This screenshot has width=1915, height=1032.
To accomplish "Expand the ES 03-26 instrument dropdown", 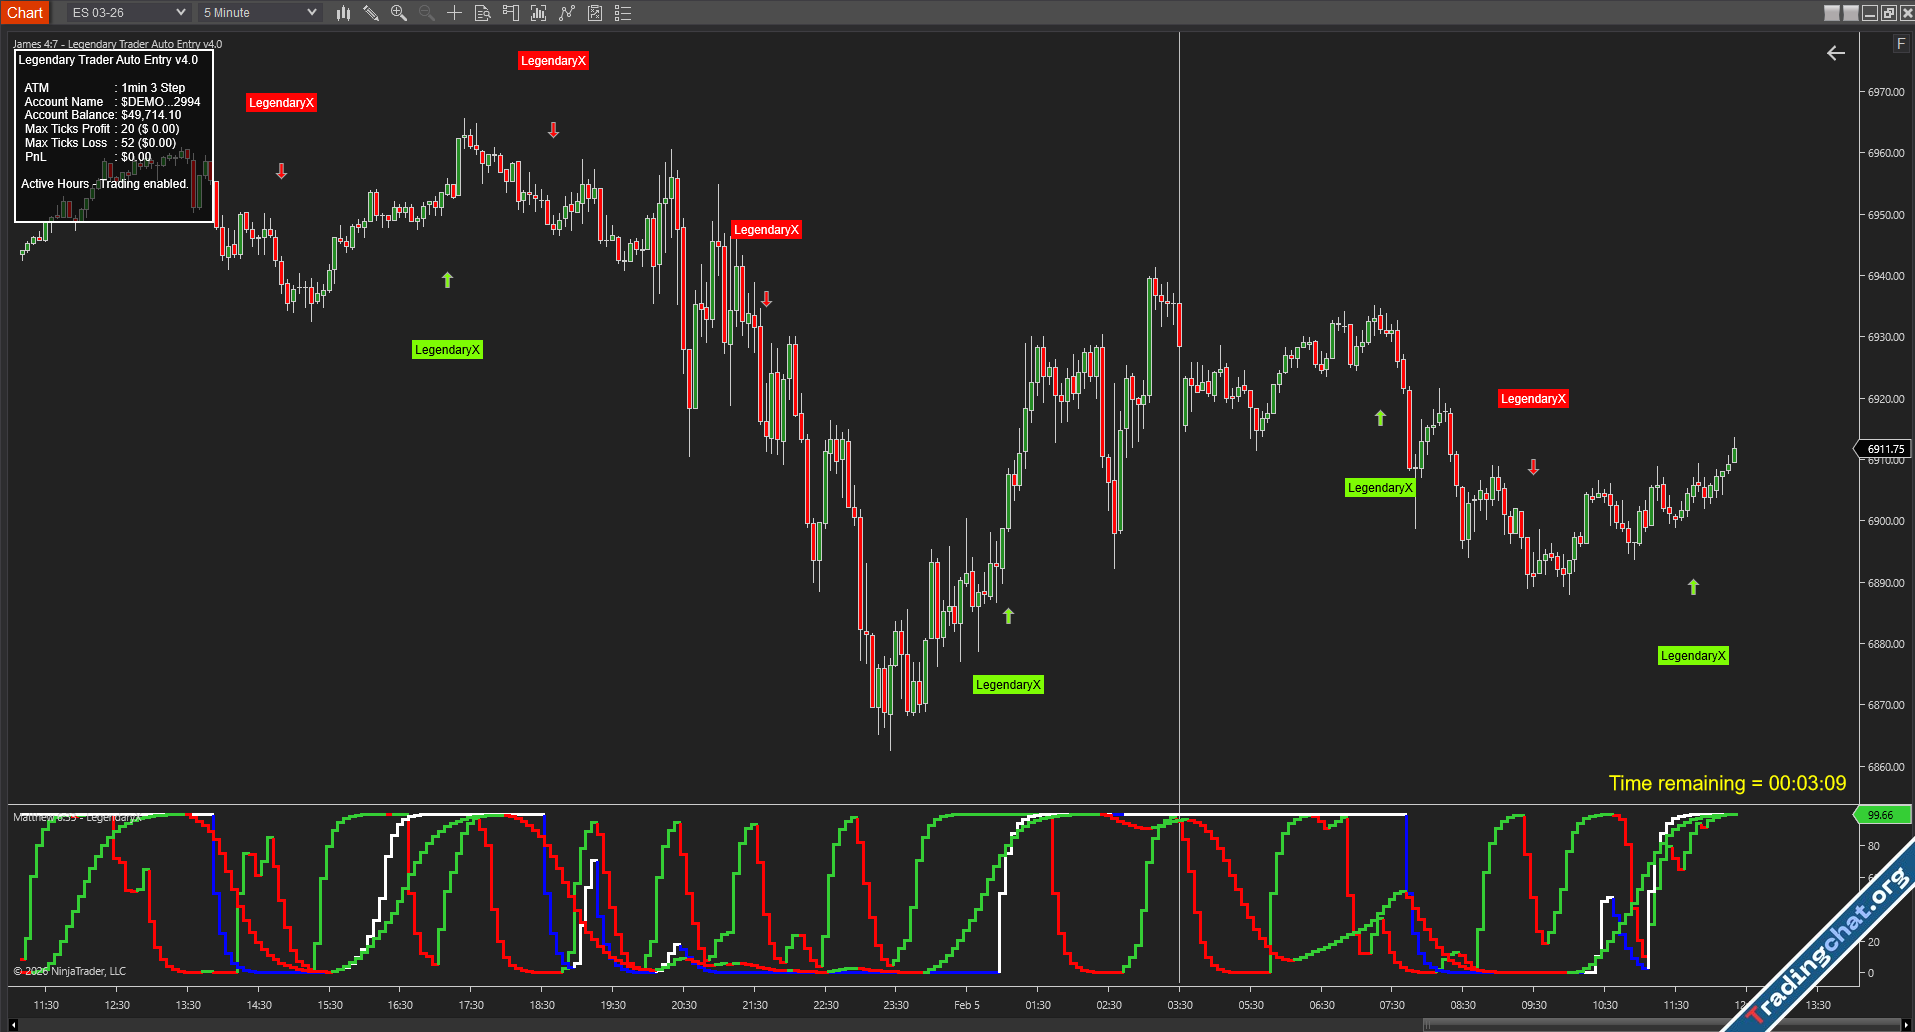I will point(180,13).
